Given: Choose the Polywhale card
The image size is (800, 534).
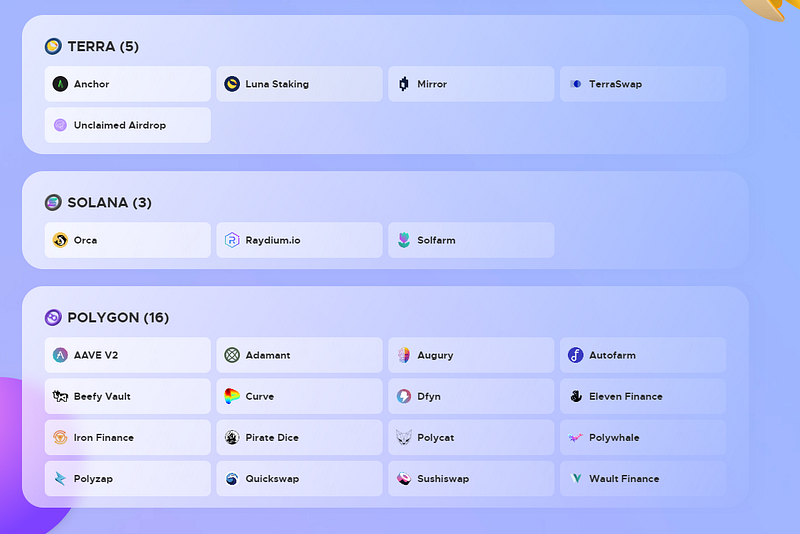Looking at the screenshot, I should pyautogui.click(x=643, y=437).
